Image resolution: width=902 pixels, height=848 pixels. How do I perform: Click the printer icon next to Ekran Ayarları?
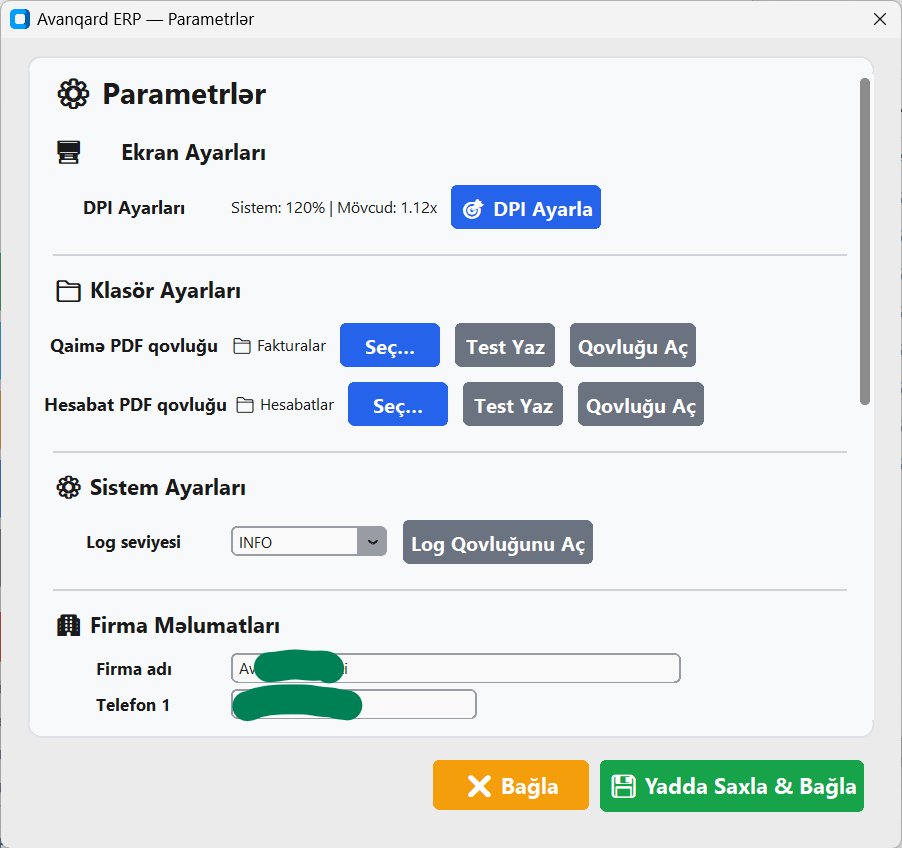click(x=68, y=152)
